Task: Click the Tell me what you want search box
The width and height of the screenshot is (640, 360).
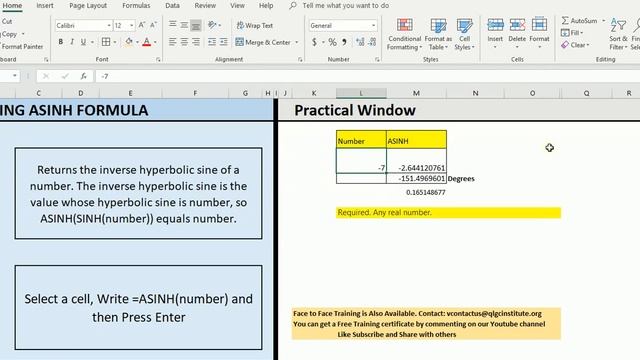Action: [345, 6]
